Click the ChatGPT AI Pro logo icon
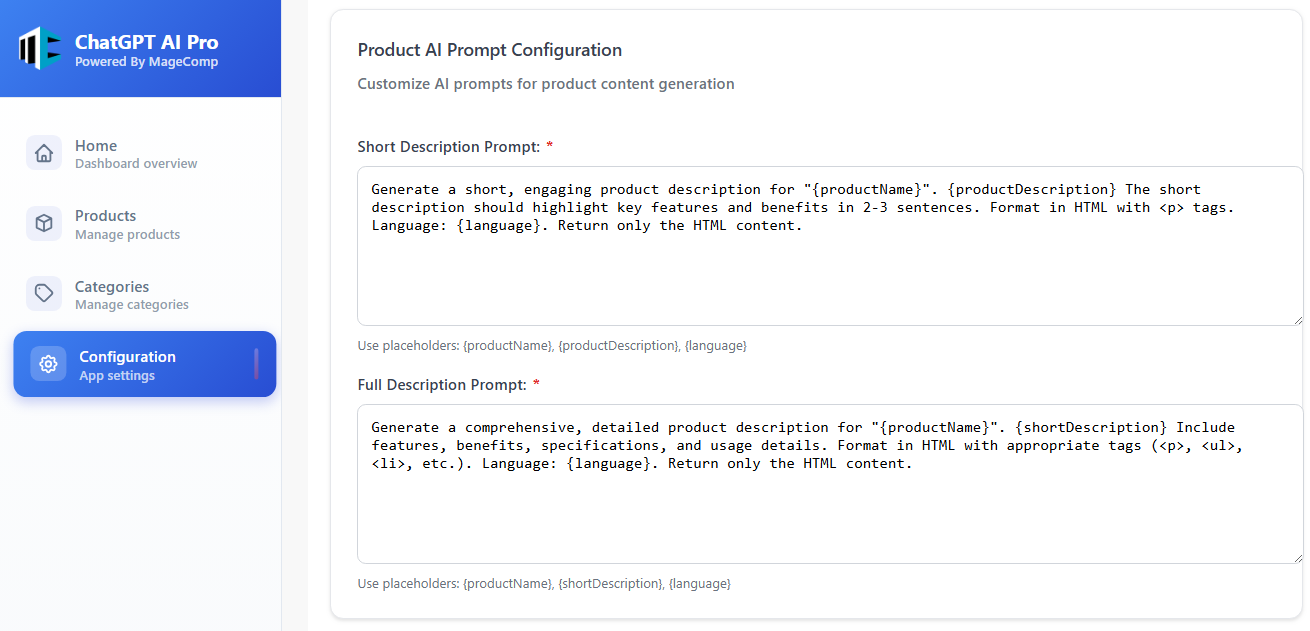The height and width of the screenshot is (631, 1310). [40, 48]
